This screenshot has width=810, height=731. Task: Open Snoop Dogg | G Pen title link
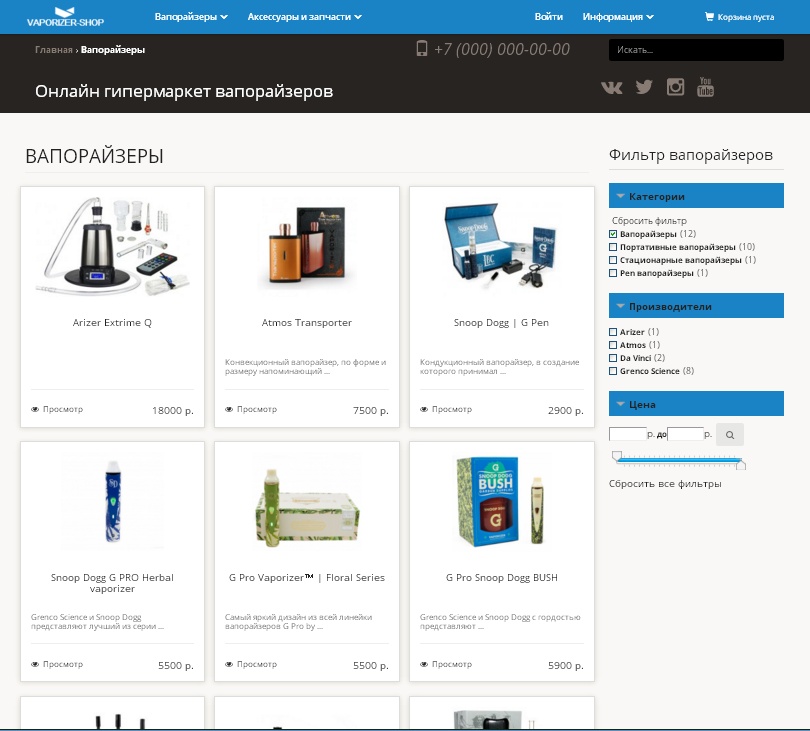tap(501, 322)
